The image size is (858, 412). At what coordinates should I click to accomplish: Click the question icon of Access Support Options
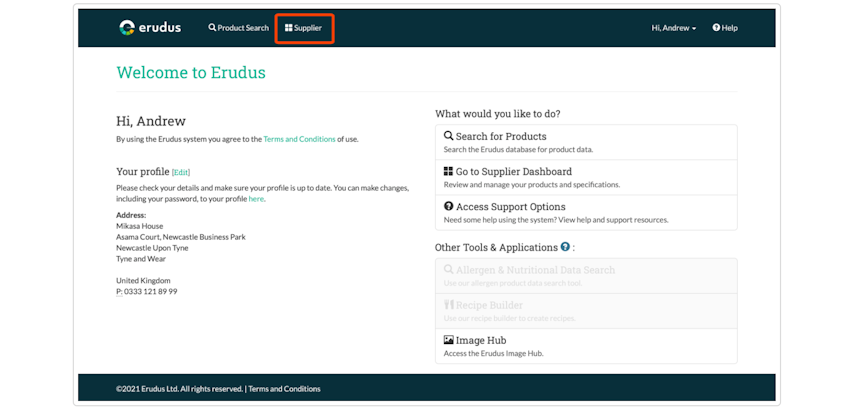[x=448, y=206]
